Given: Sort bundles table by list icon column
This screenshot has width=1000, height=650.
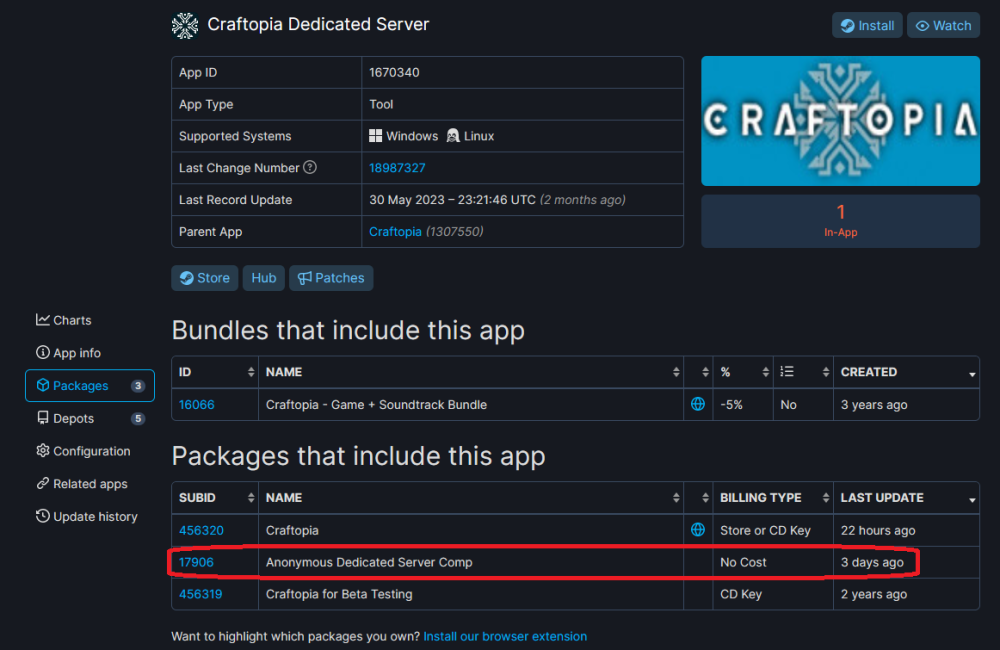Looking at the screenshot, I should click(x=804, y=372).
